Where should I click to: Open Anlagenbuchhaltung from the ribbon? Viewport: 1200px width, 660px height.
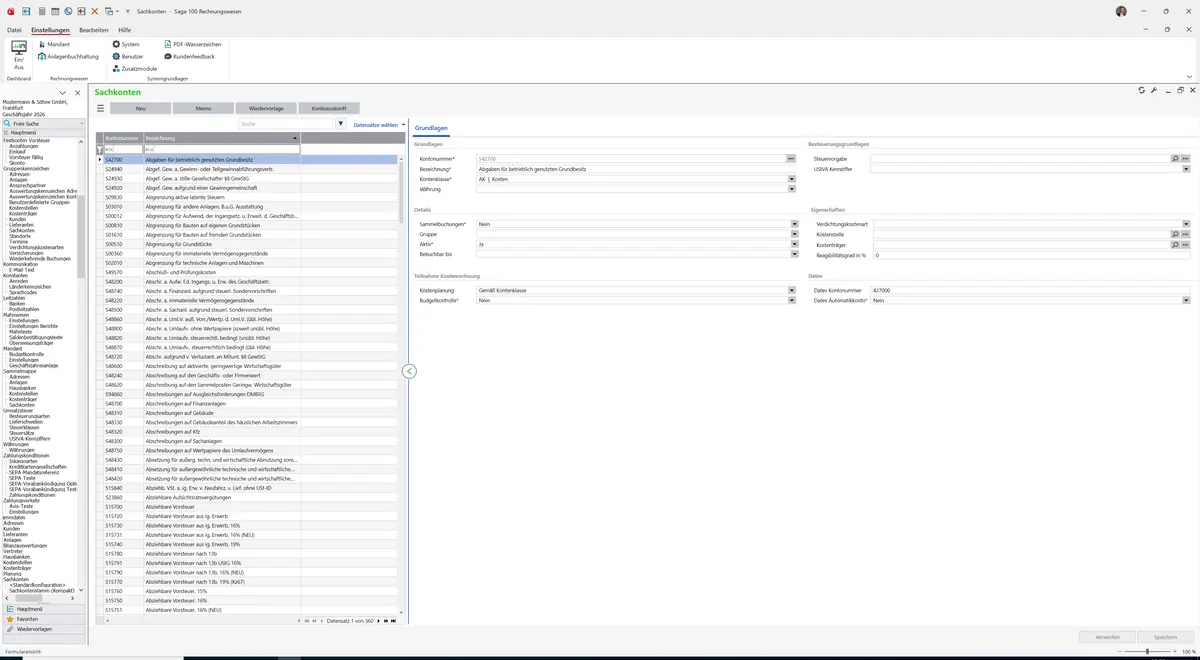(68, 57)
